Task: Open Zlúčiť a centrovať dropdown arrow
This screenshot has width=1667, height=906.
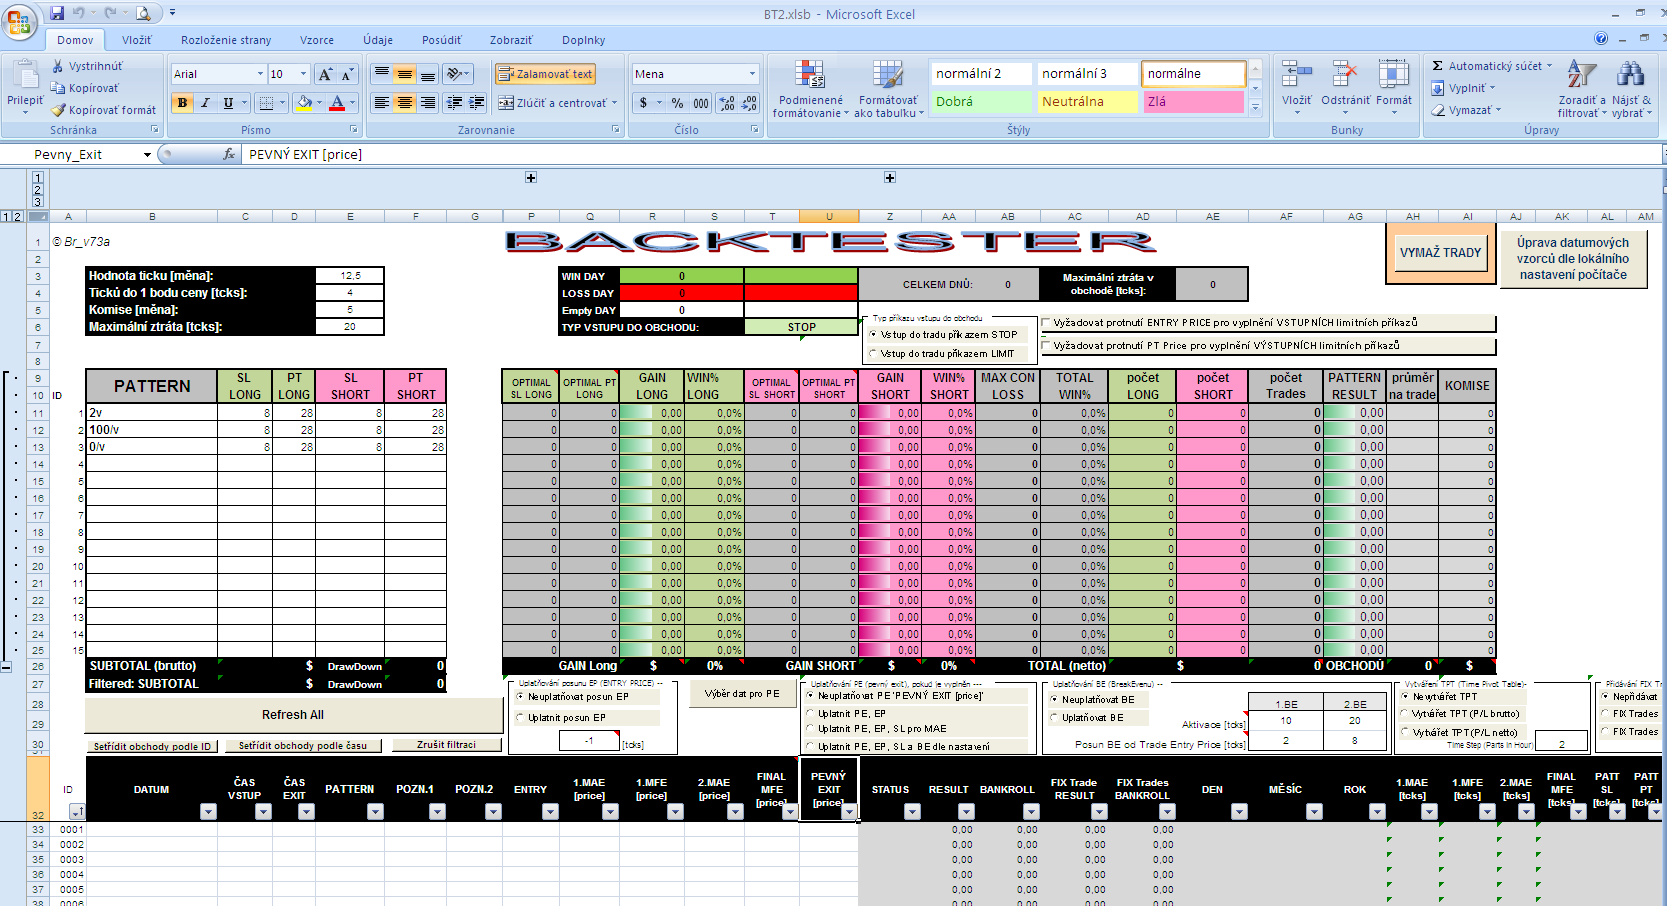Action: click(x=614, y=103)
